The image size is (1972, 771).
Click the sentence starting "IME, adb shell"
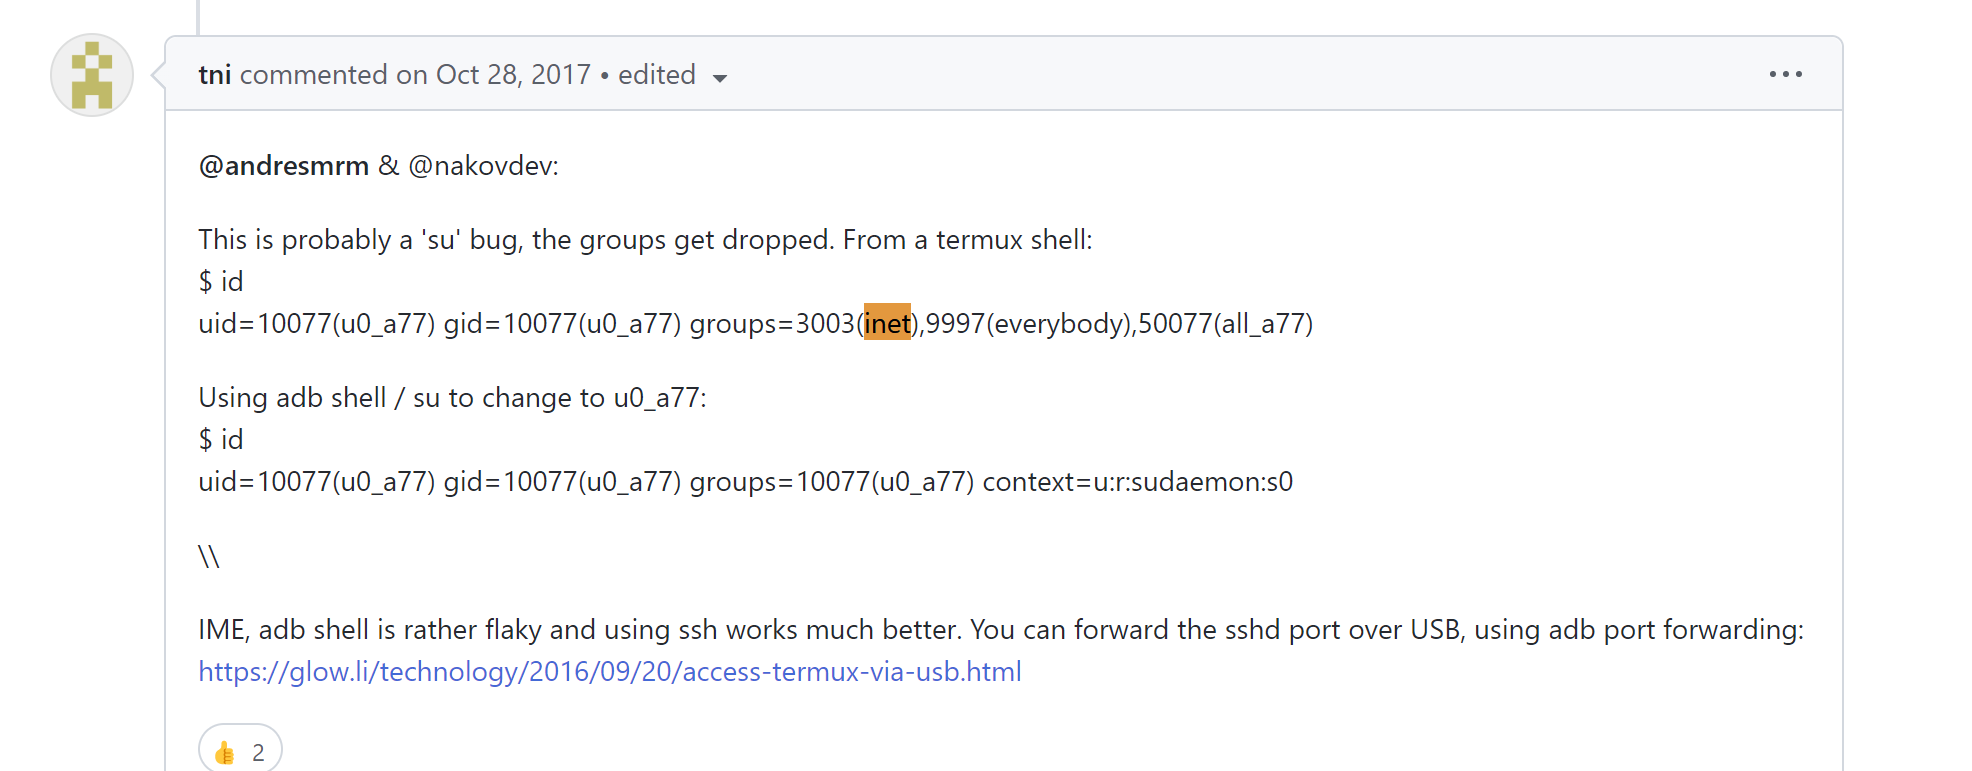coord(1000,630)
